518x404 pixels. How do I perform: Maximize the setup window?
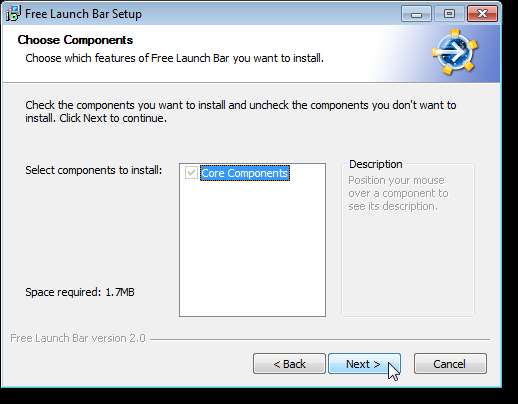pyautogui.click(x=449, y=14)
